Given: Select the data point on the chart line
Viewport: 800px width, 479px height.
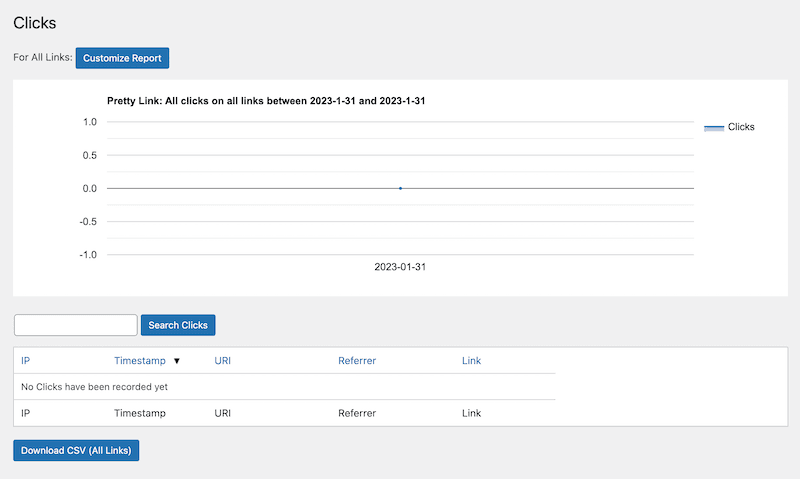Looking at the screenshot, I should coord(400,188).
